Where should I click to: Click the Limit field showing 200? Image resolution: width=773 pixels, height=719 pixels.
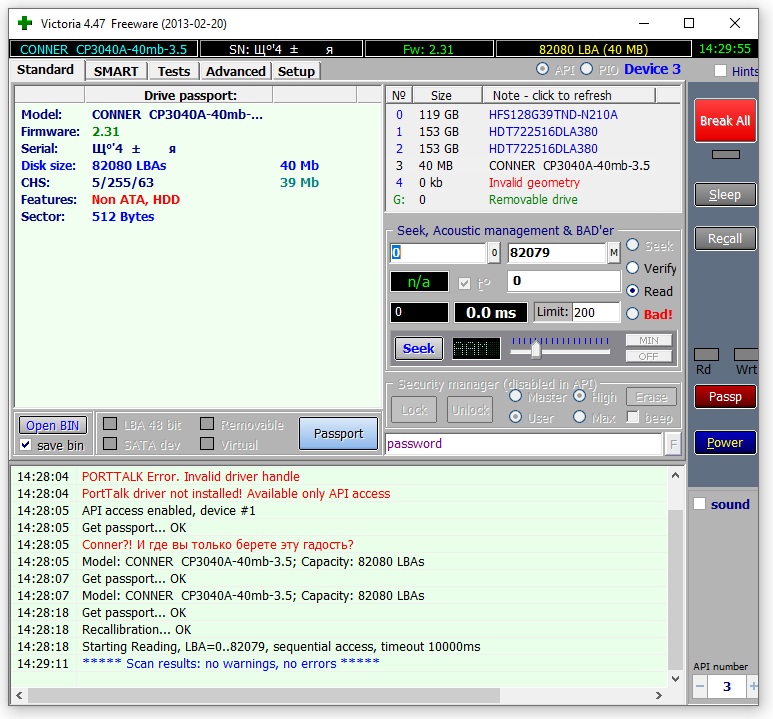click(x=596, y=313)
